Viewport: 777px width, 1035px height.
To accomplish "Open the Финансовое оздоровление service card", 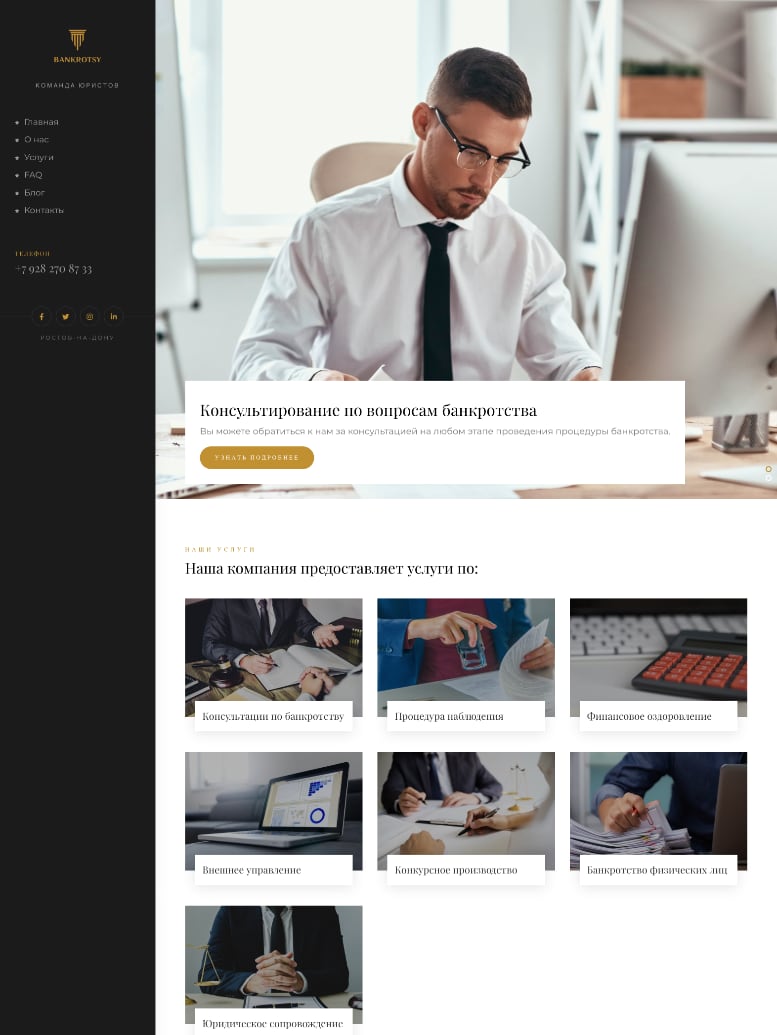I will click(x=658, y=664).
